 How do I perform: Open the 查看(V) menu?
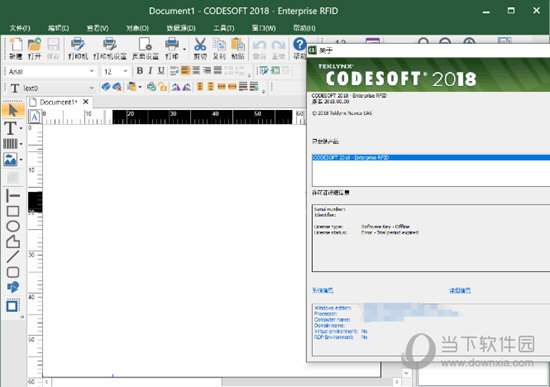[97, 28]
